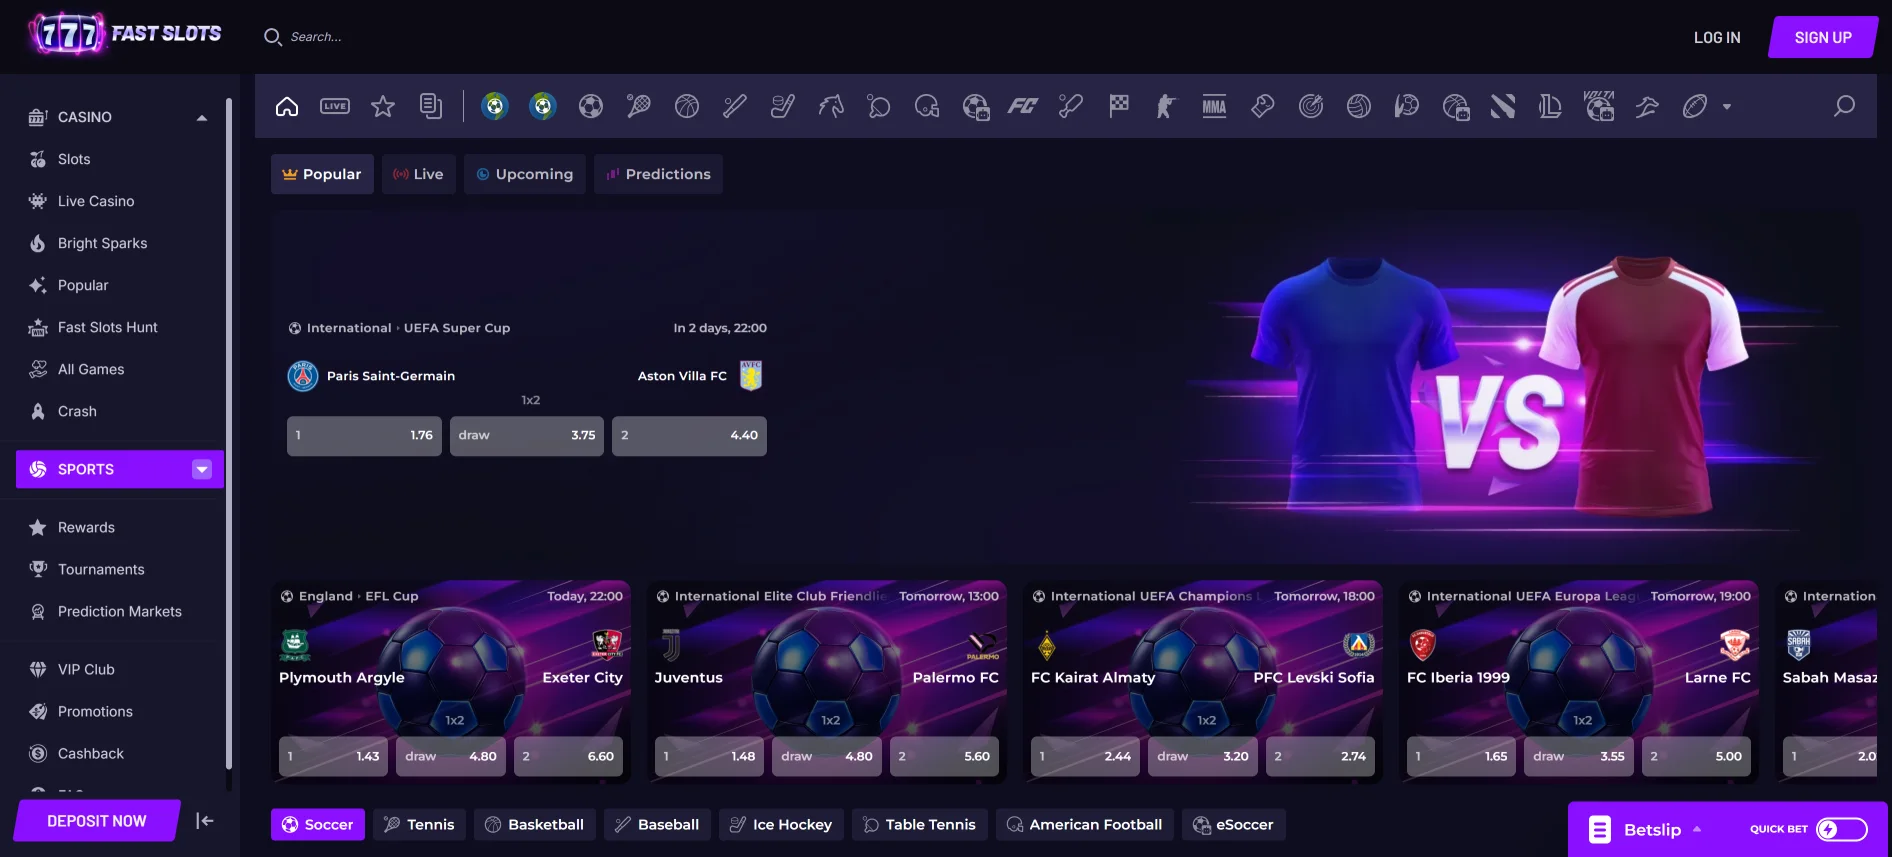Screen dimensions: 1892x857
Task: Select the American football helmet icon
Action: 927,106
